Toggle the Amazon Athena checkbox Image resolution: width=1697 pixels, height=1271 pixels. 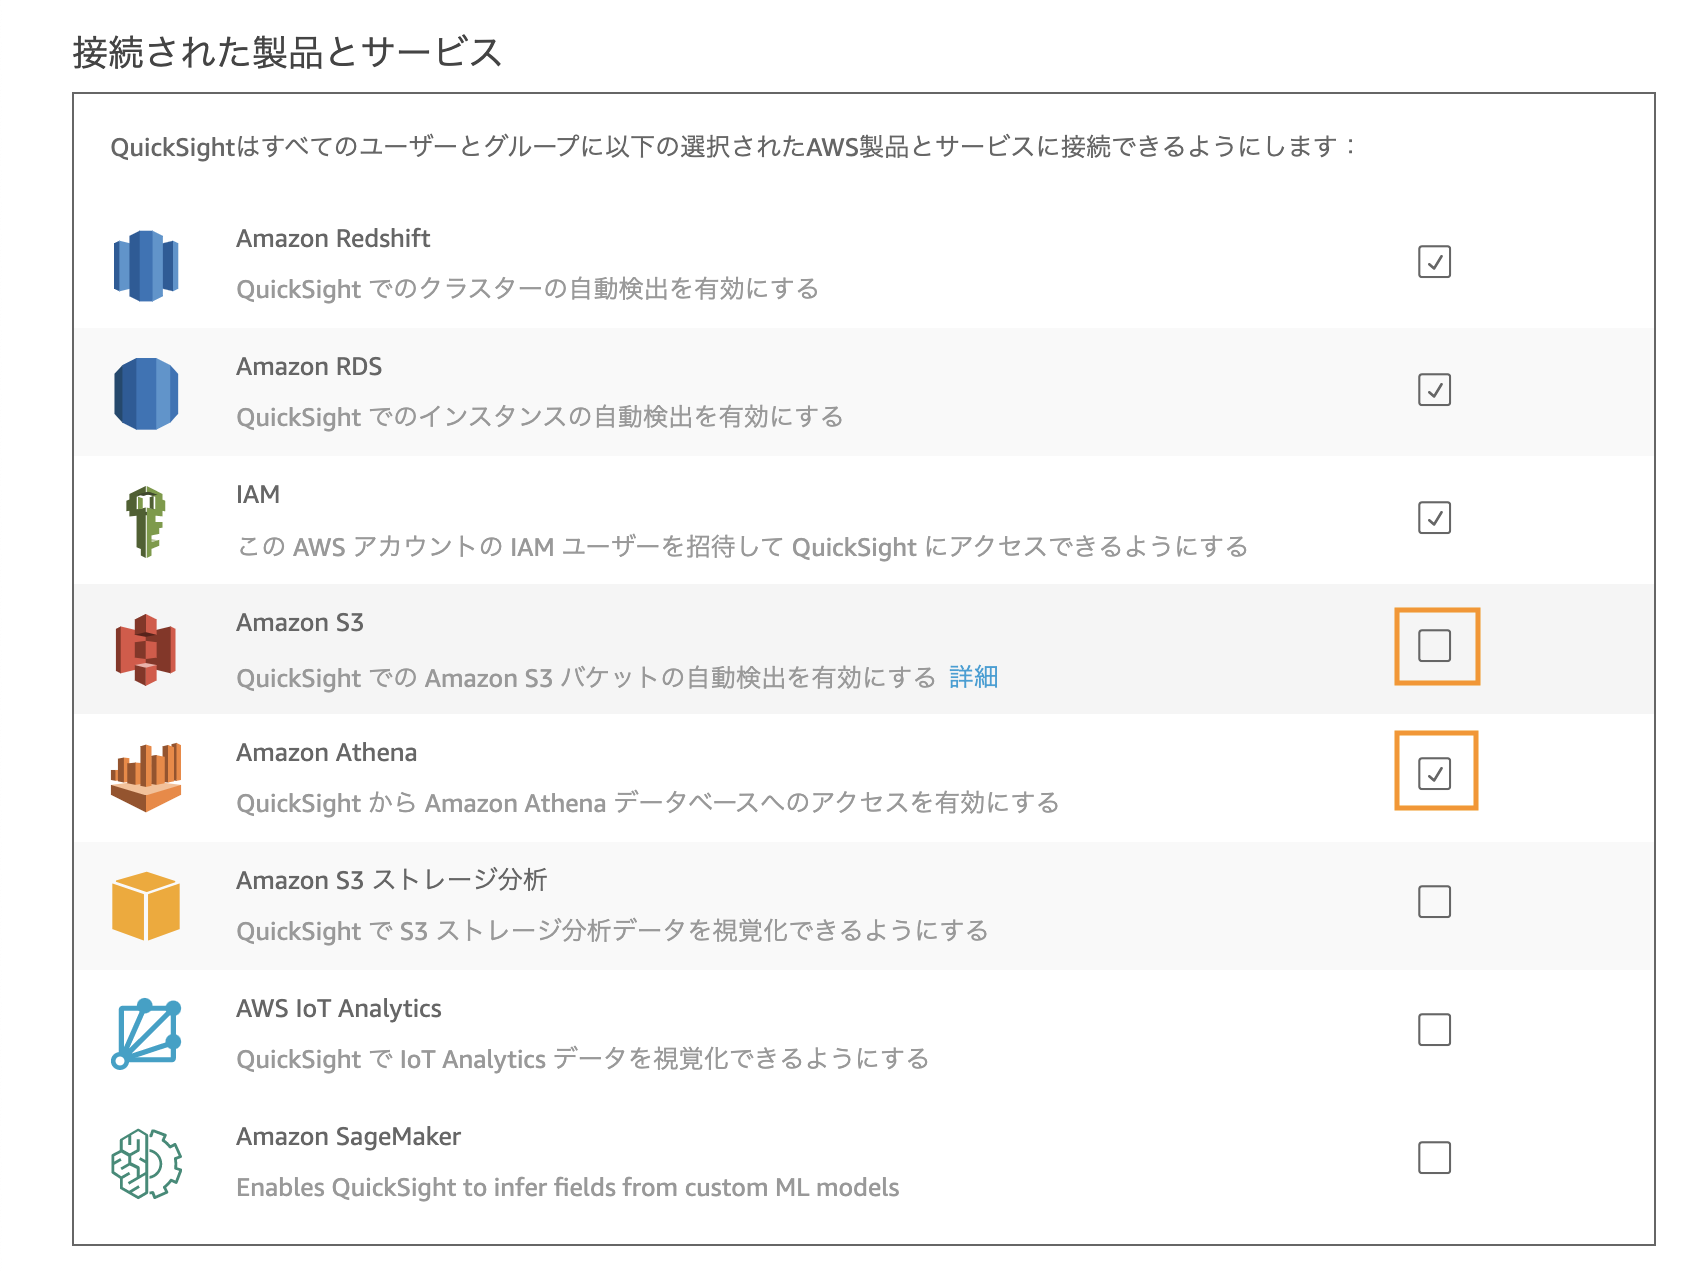[1434, 774]
